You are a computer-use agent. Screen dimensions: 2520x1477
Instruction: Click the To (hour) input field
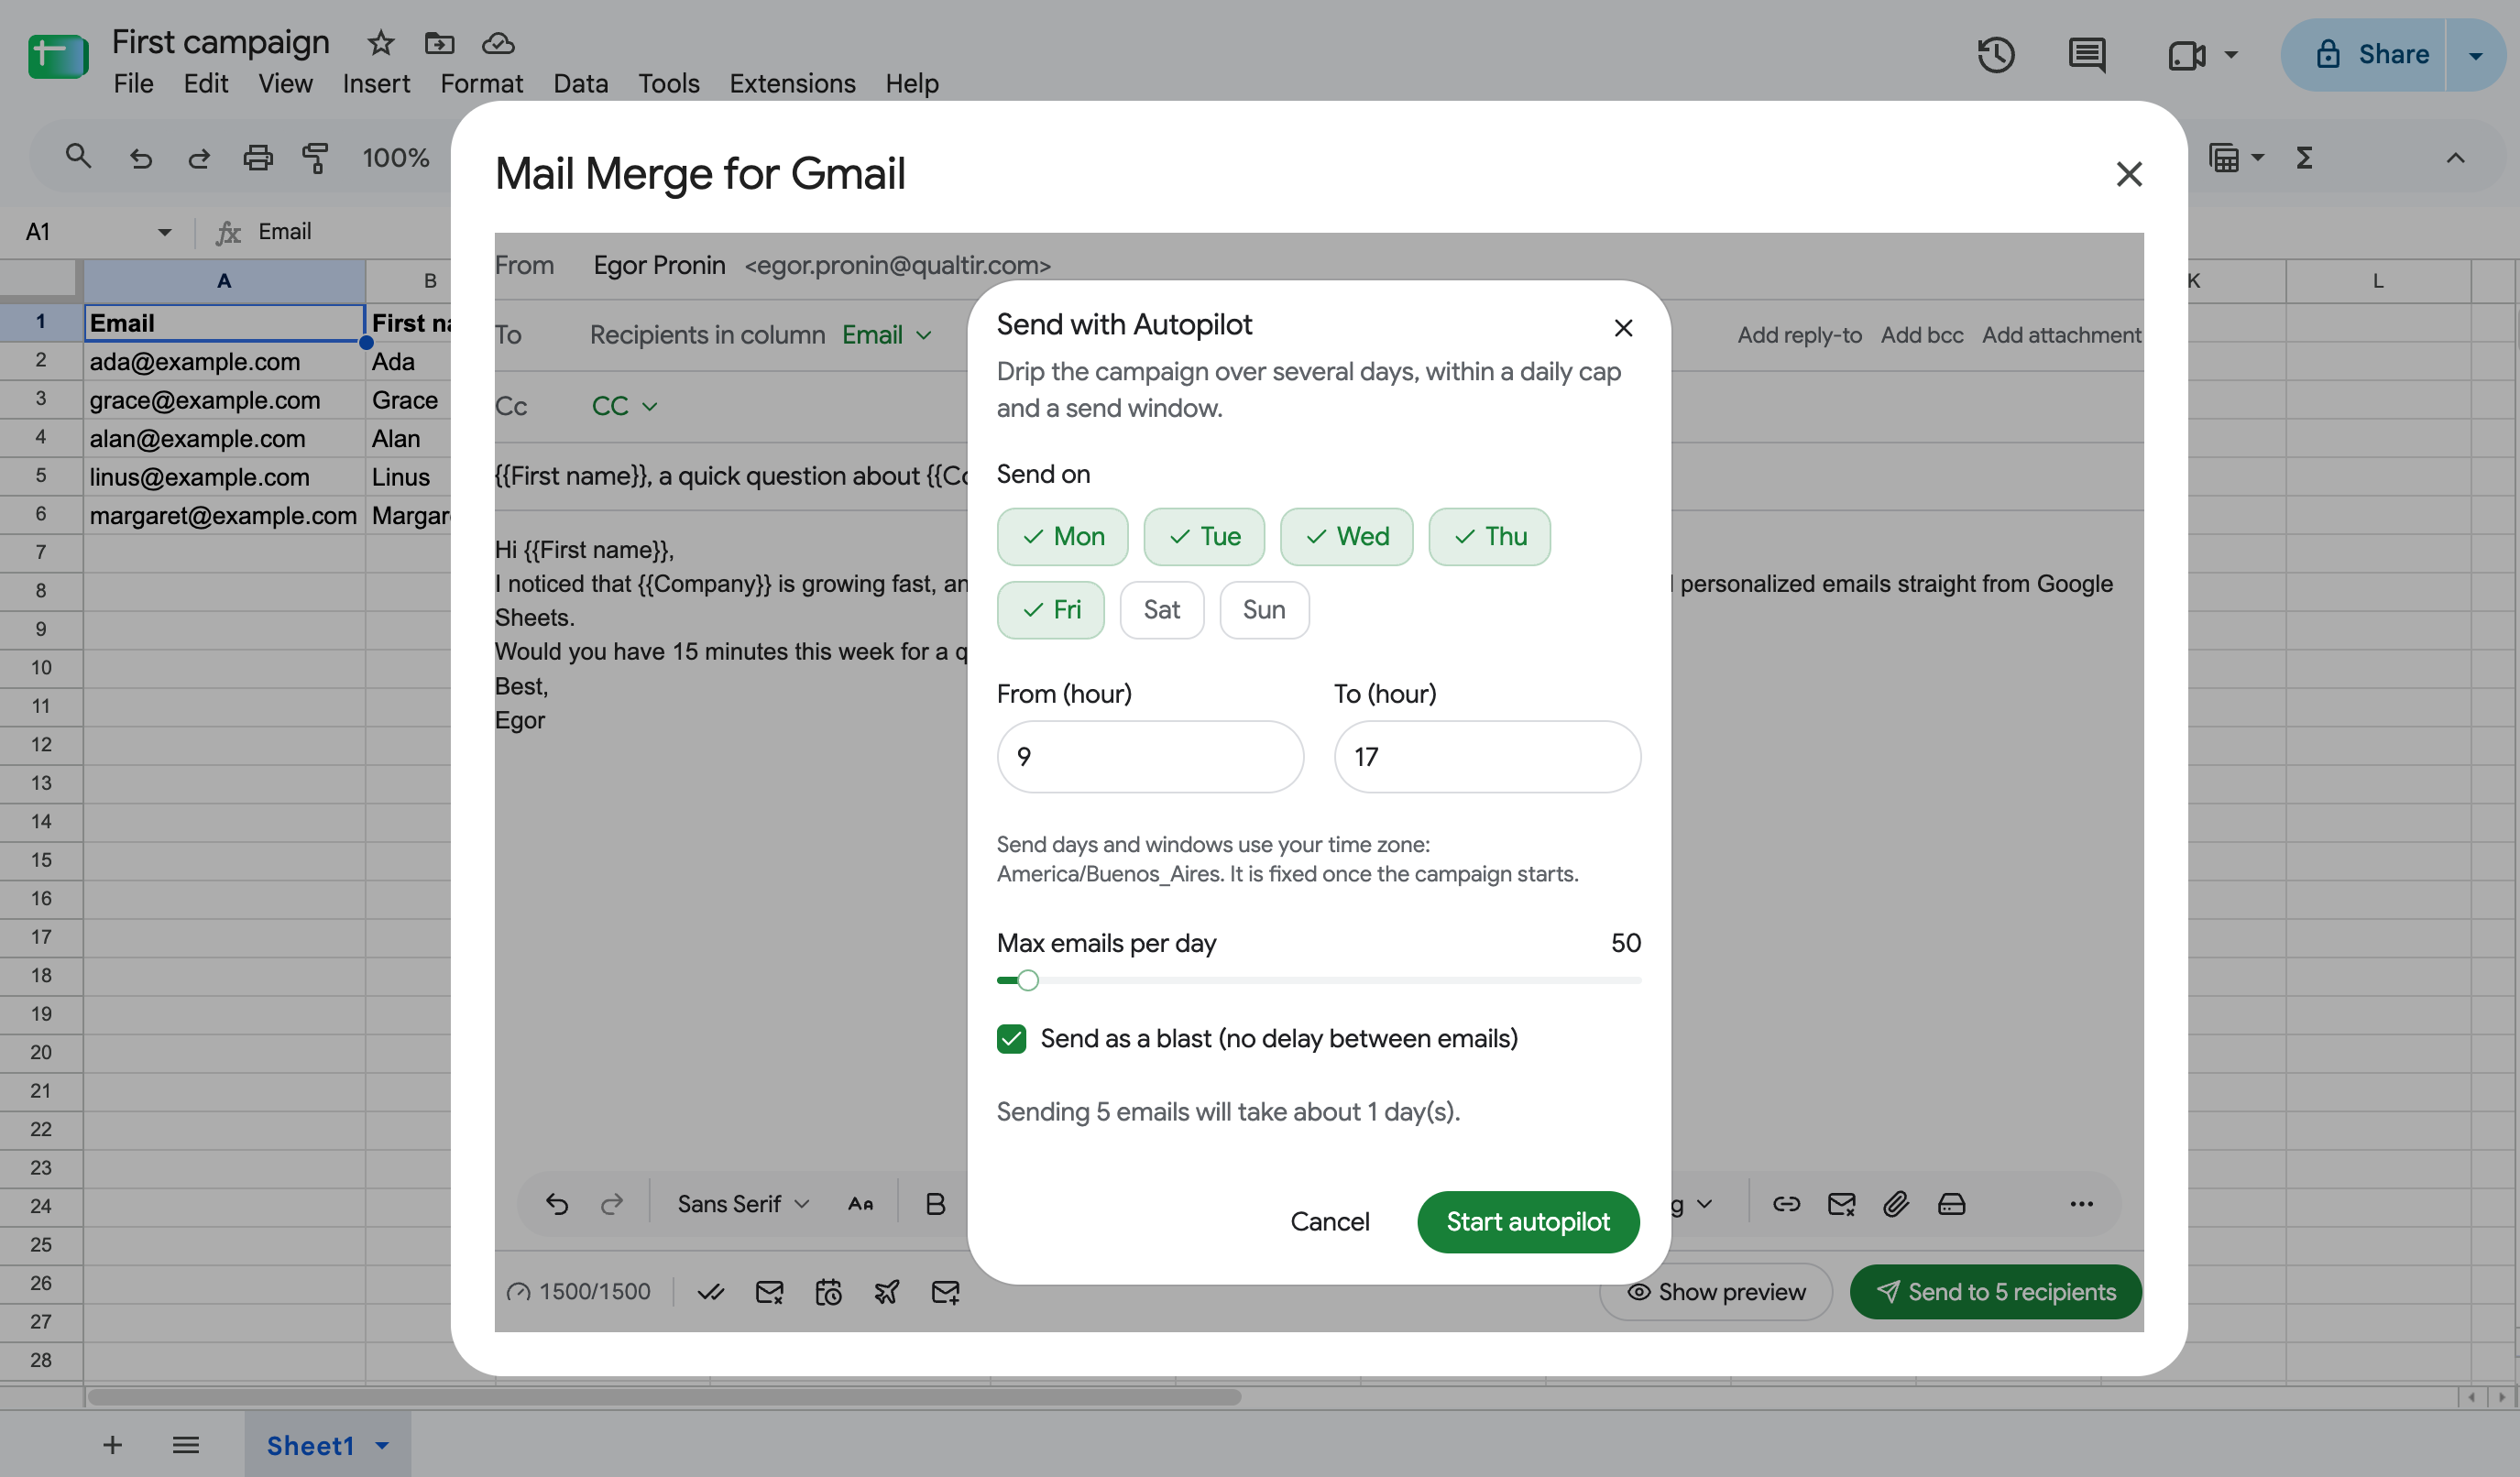click(1487, 757)
